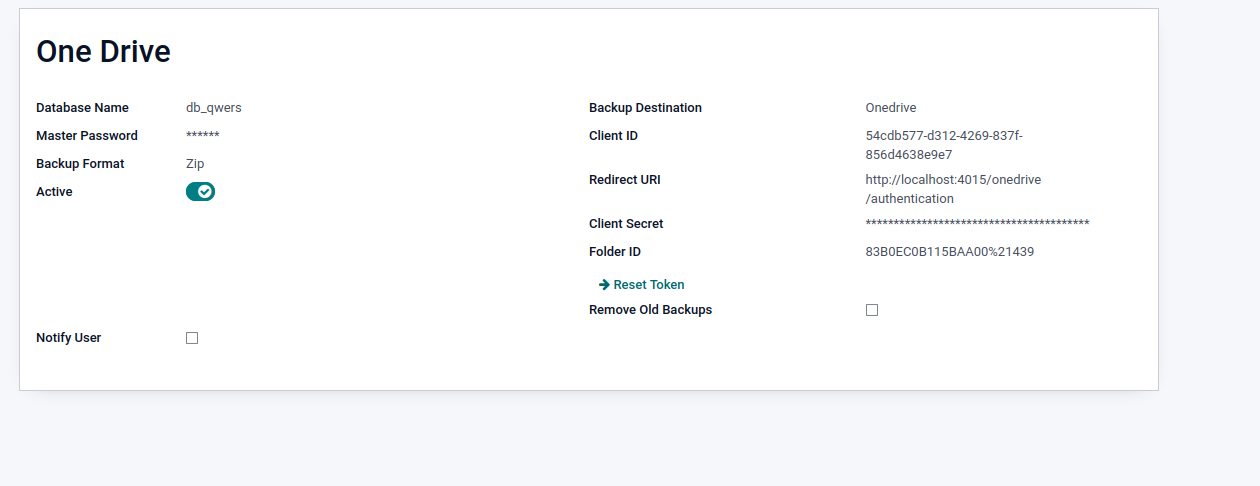Select the db_qwers database name field
The width and height of the screenshot is (1260, 486).
click(x=214, y=108)
